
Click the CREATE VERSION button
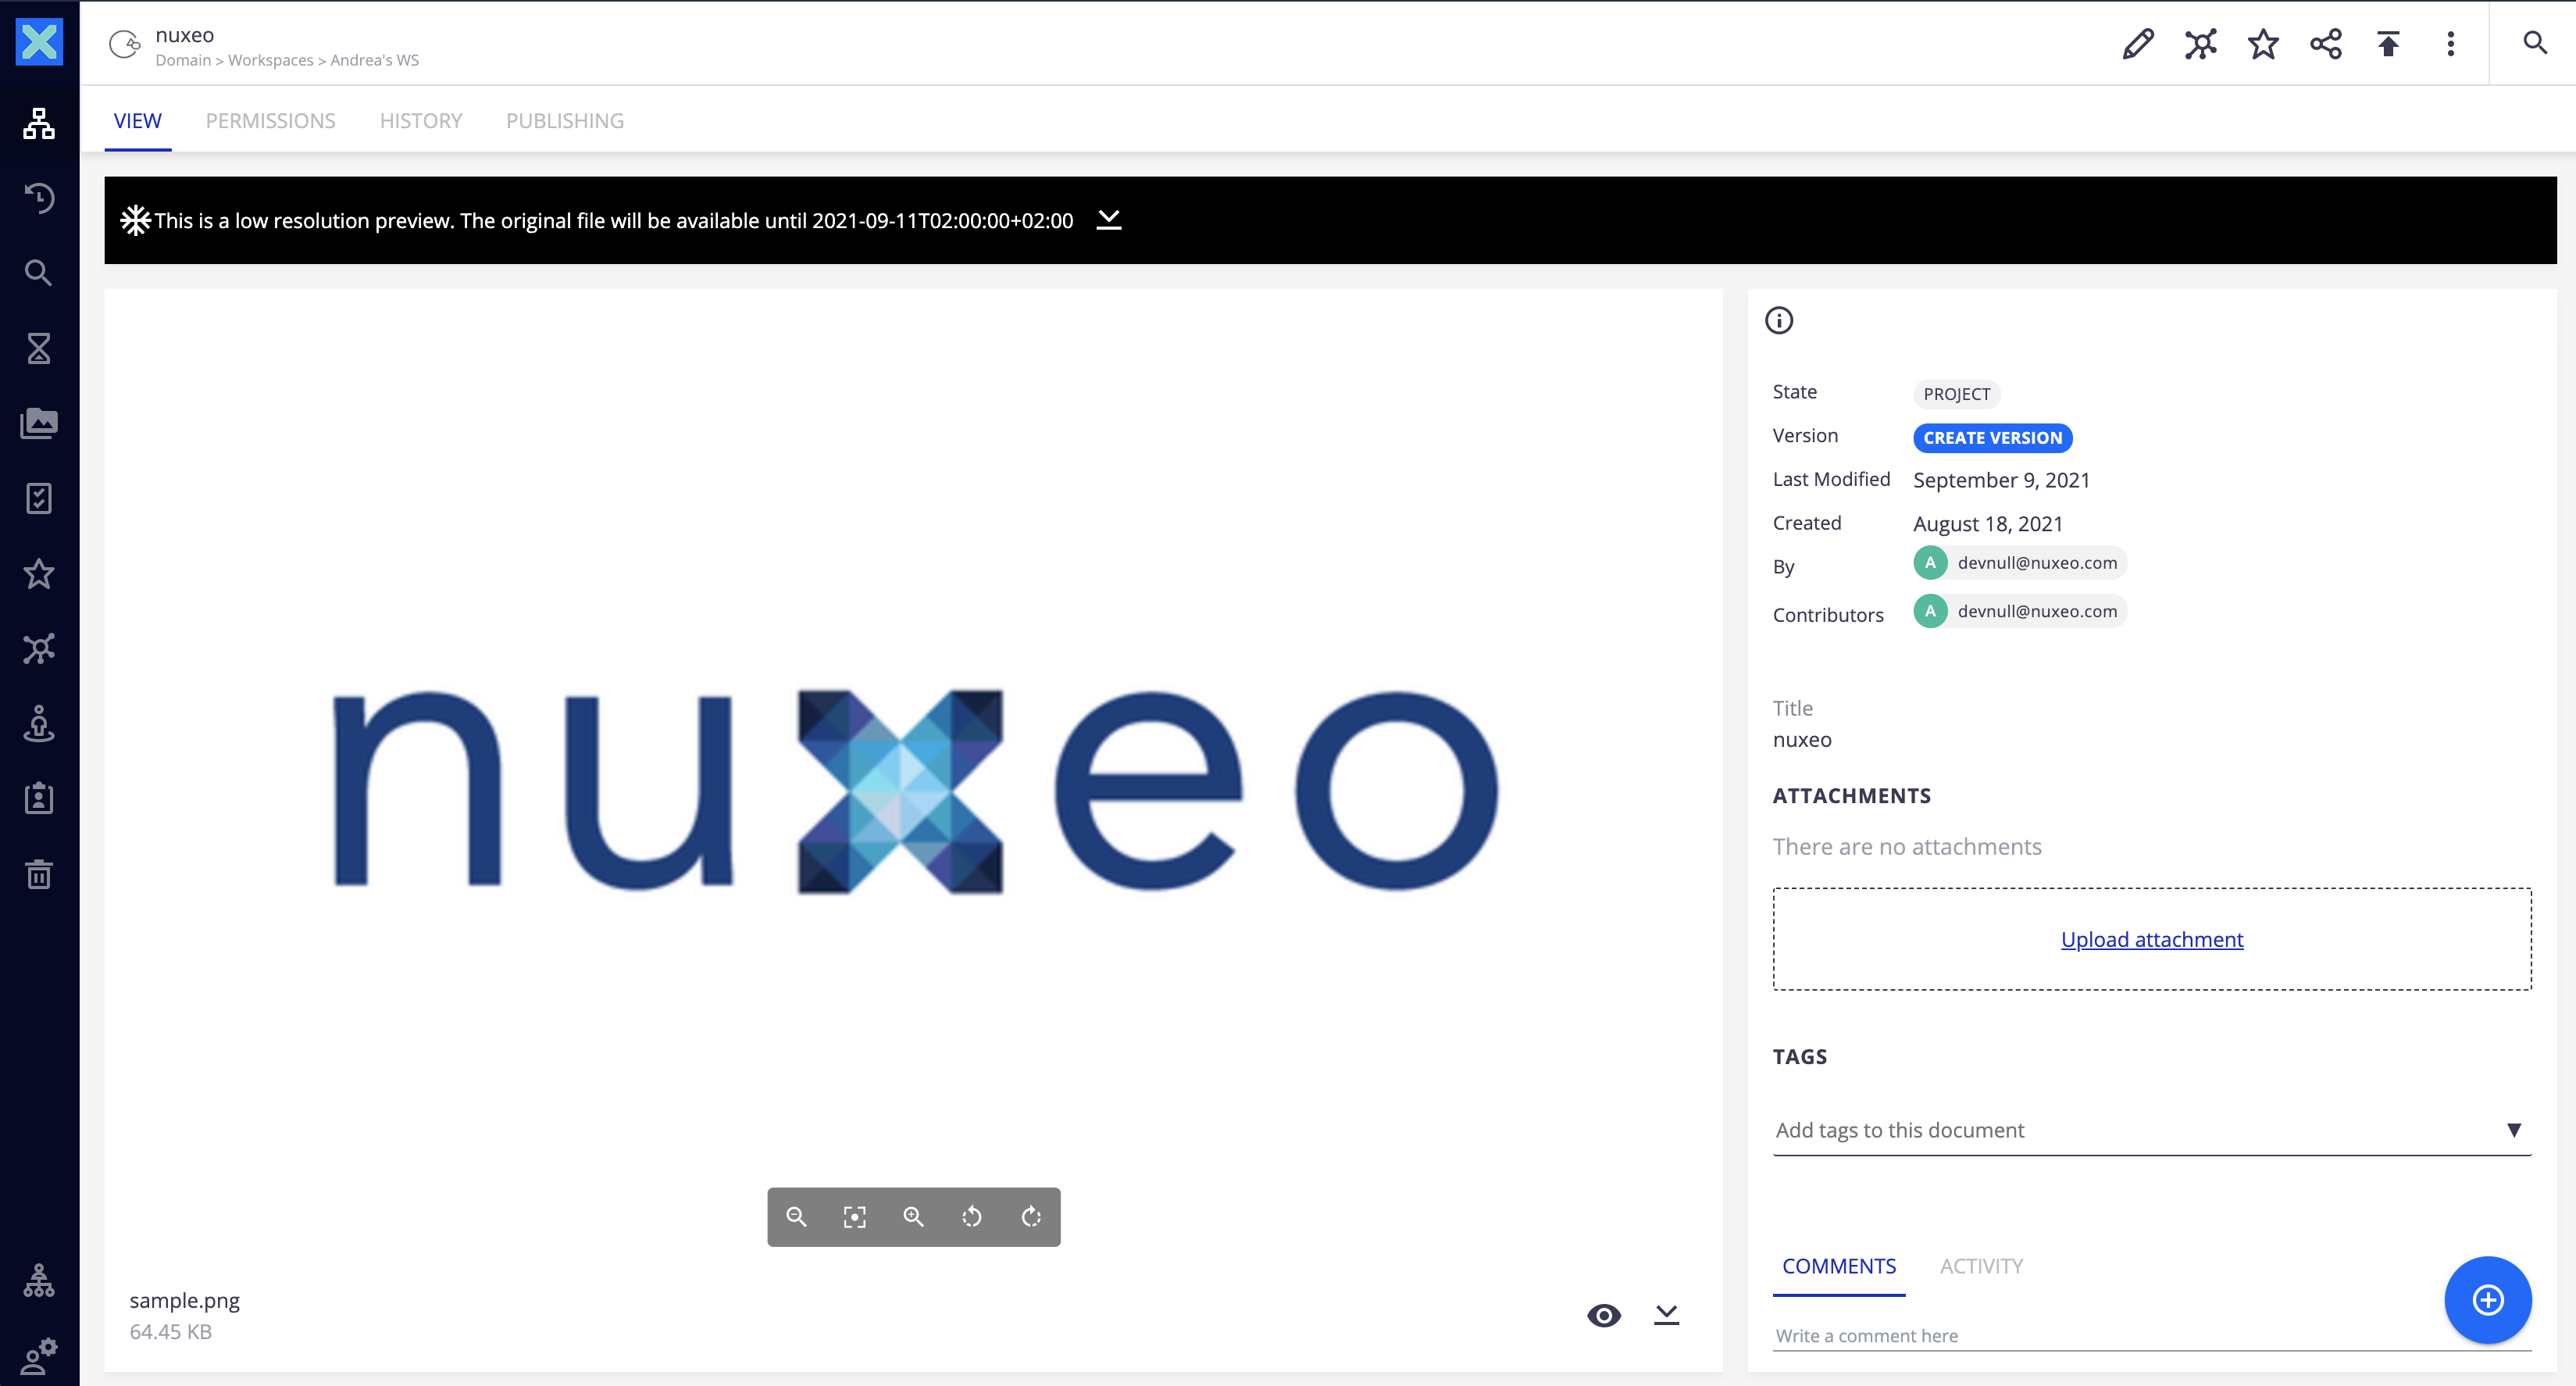(x=1992, y=437)
